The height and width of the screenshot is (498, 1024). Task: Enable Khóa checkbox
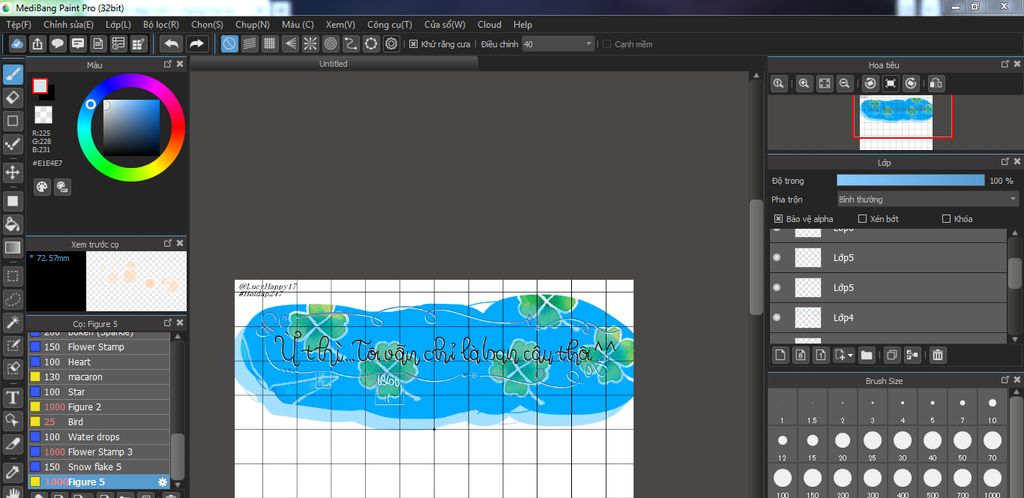pos(946,219)
